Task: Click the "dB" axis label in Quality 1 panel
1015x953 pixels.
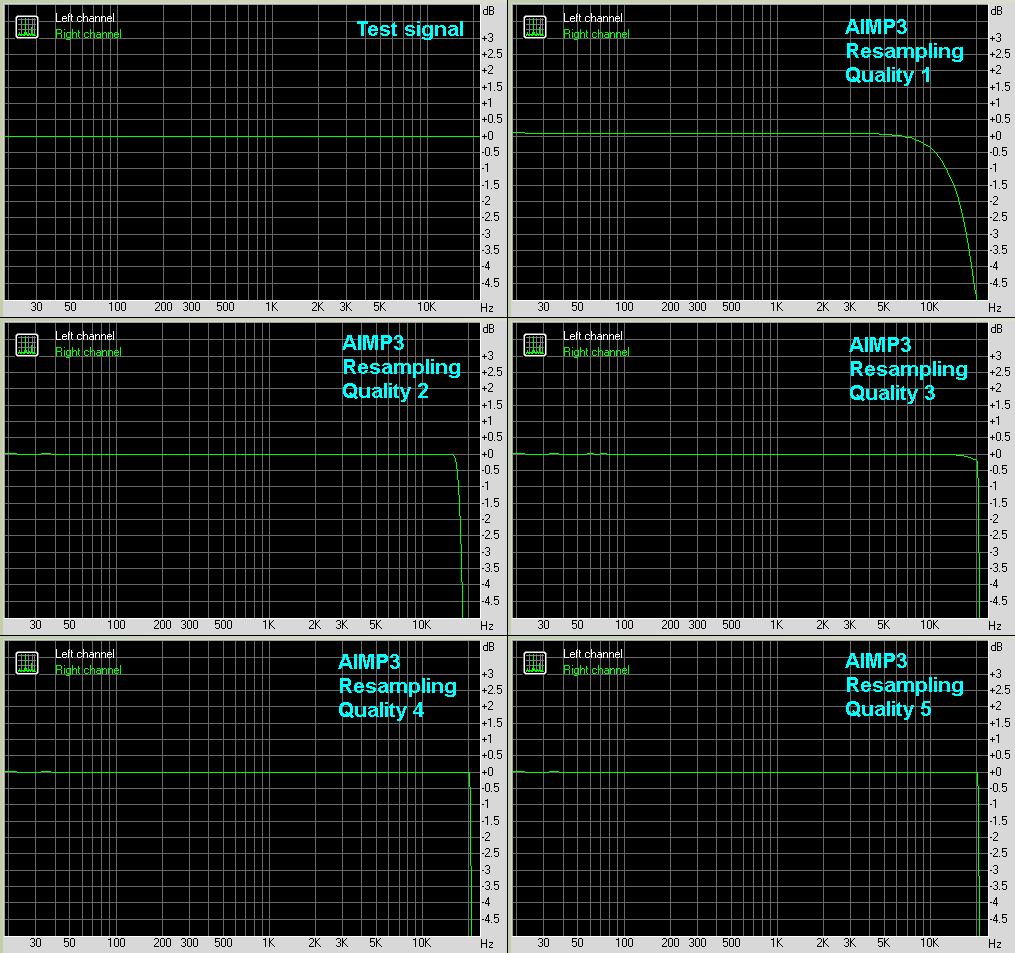Action: pos(996,11)
